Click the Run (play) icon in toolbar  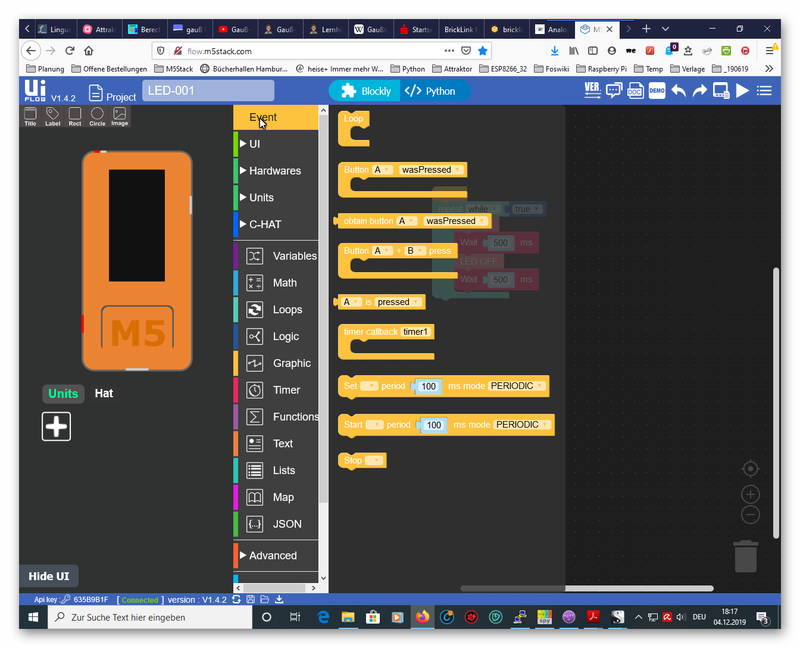(x=742, y=91)
